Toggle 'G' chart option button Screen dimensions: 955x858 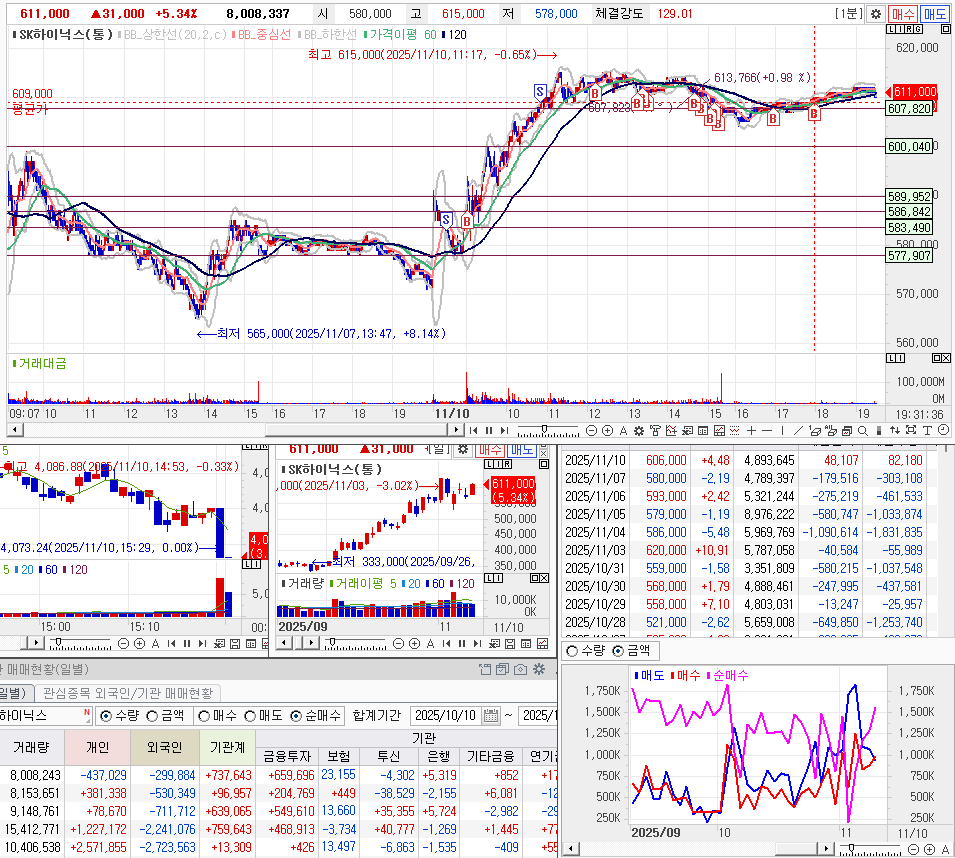click(918, 29)
